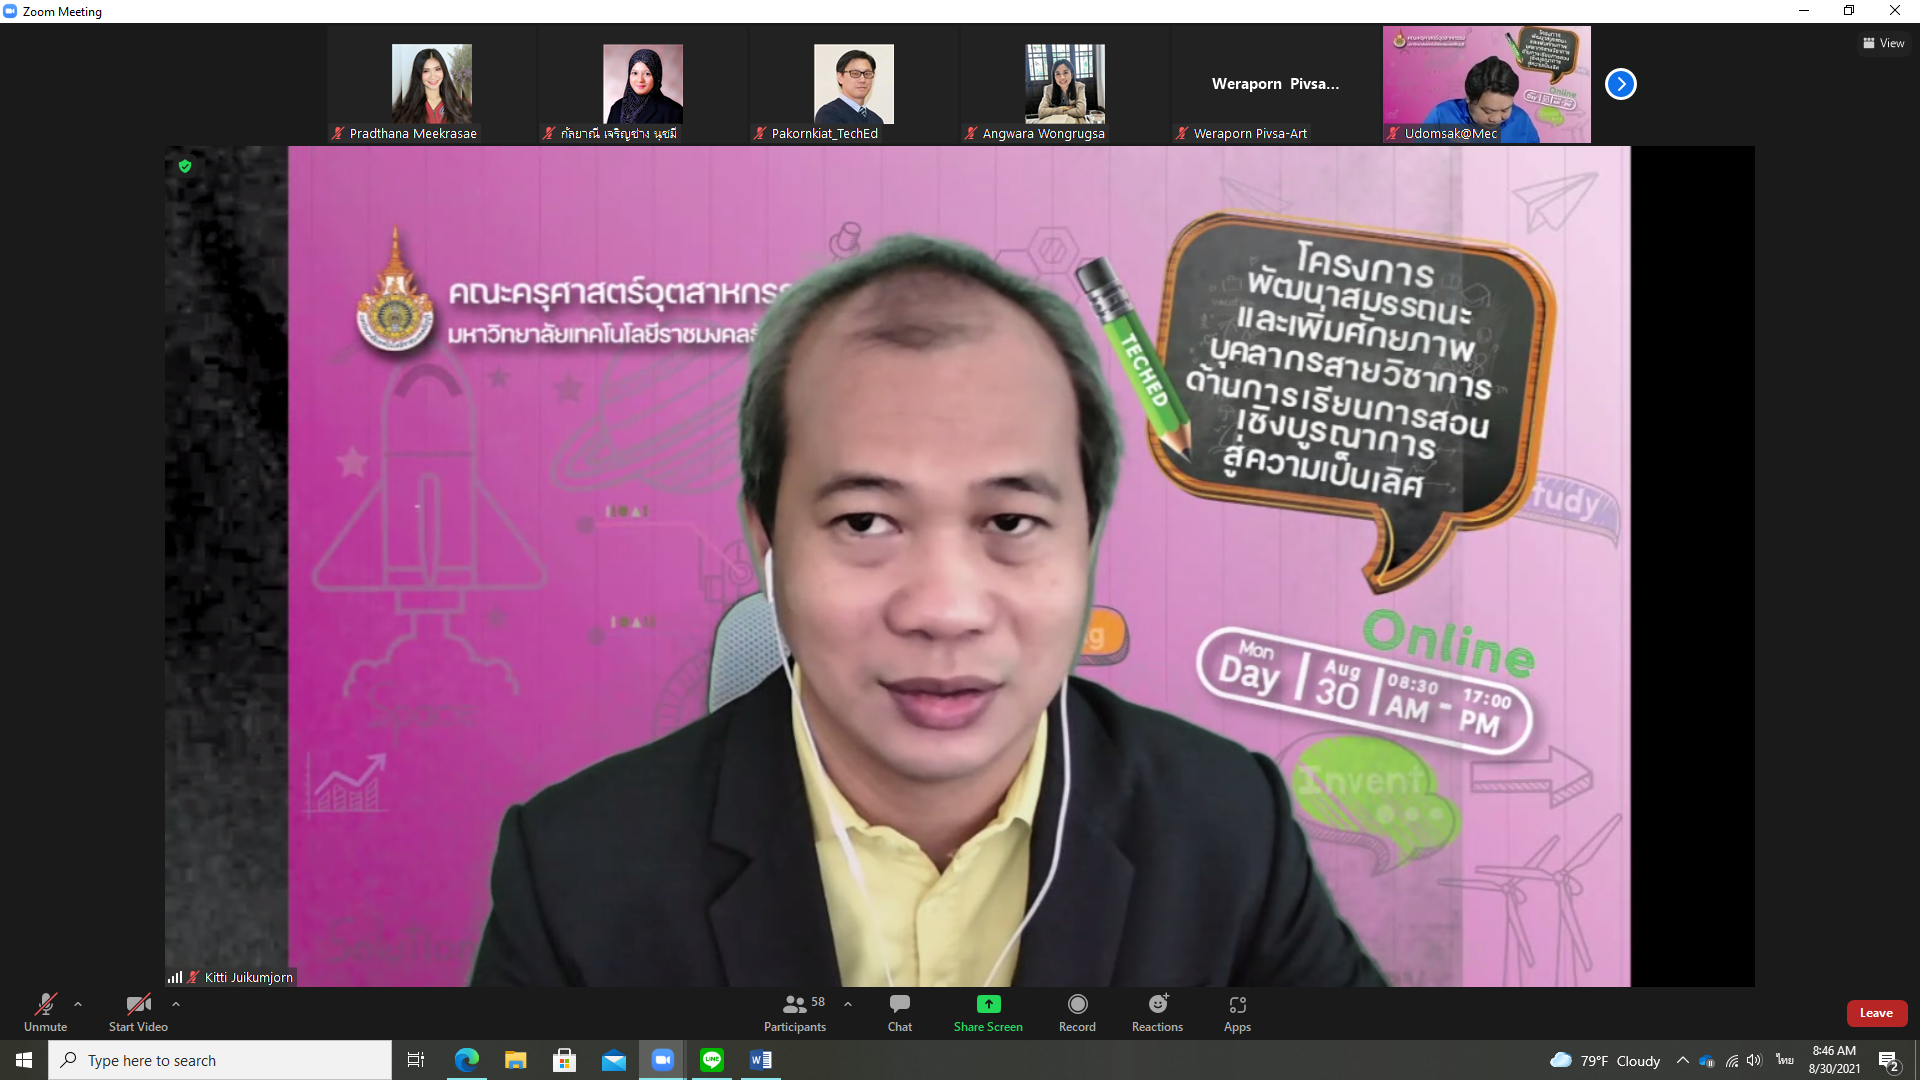Open Mail app from taskbar
1920x1080 pixels.
click(613, 1060)
